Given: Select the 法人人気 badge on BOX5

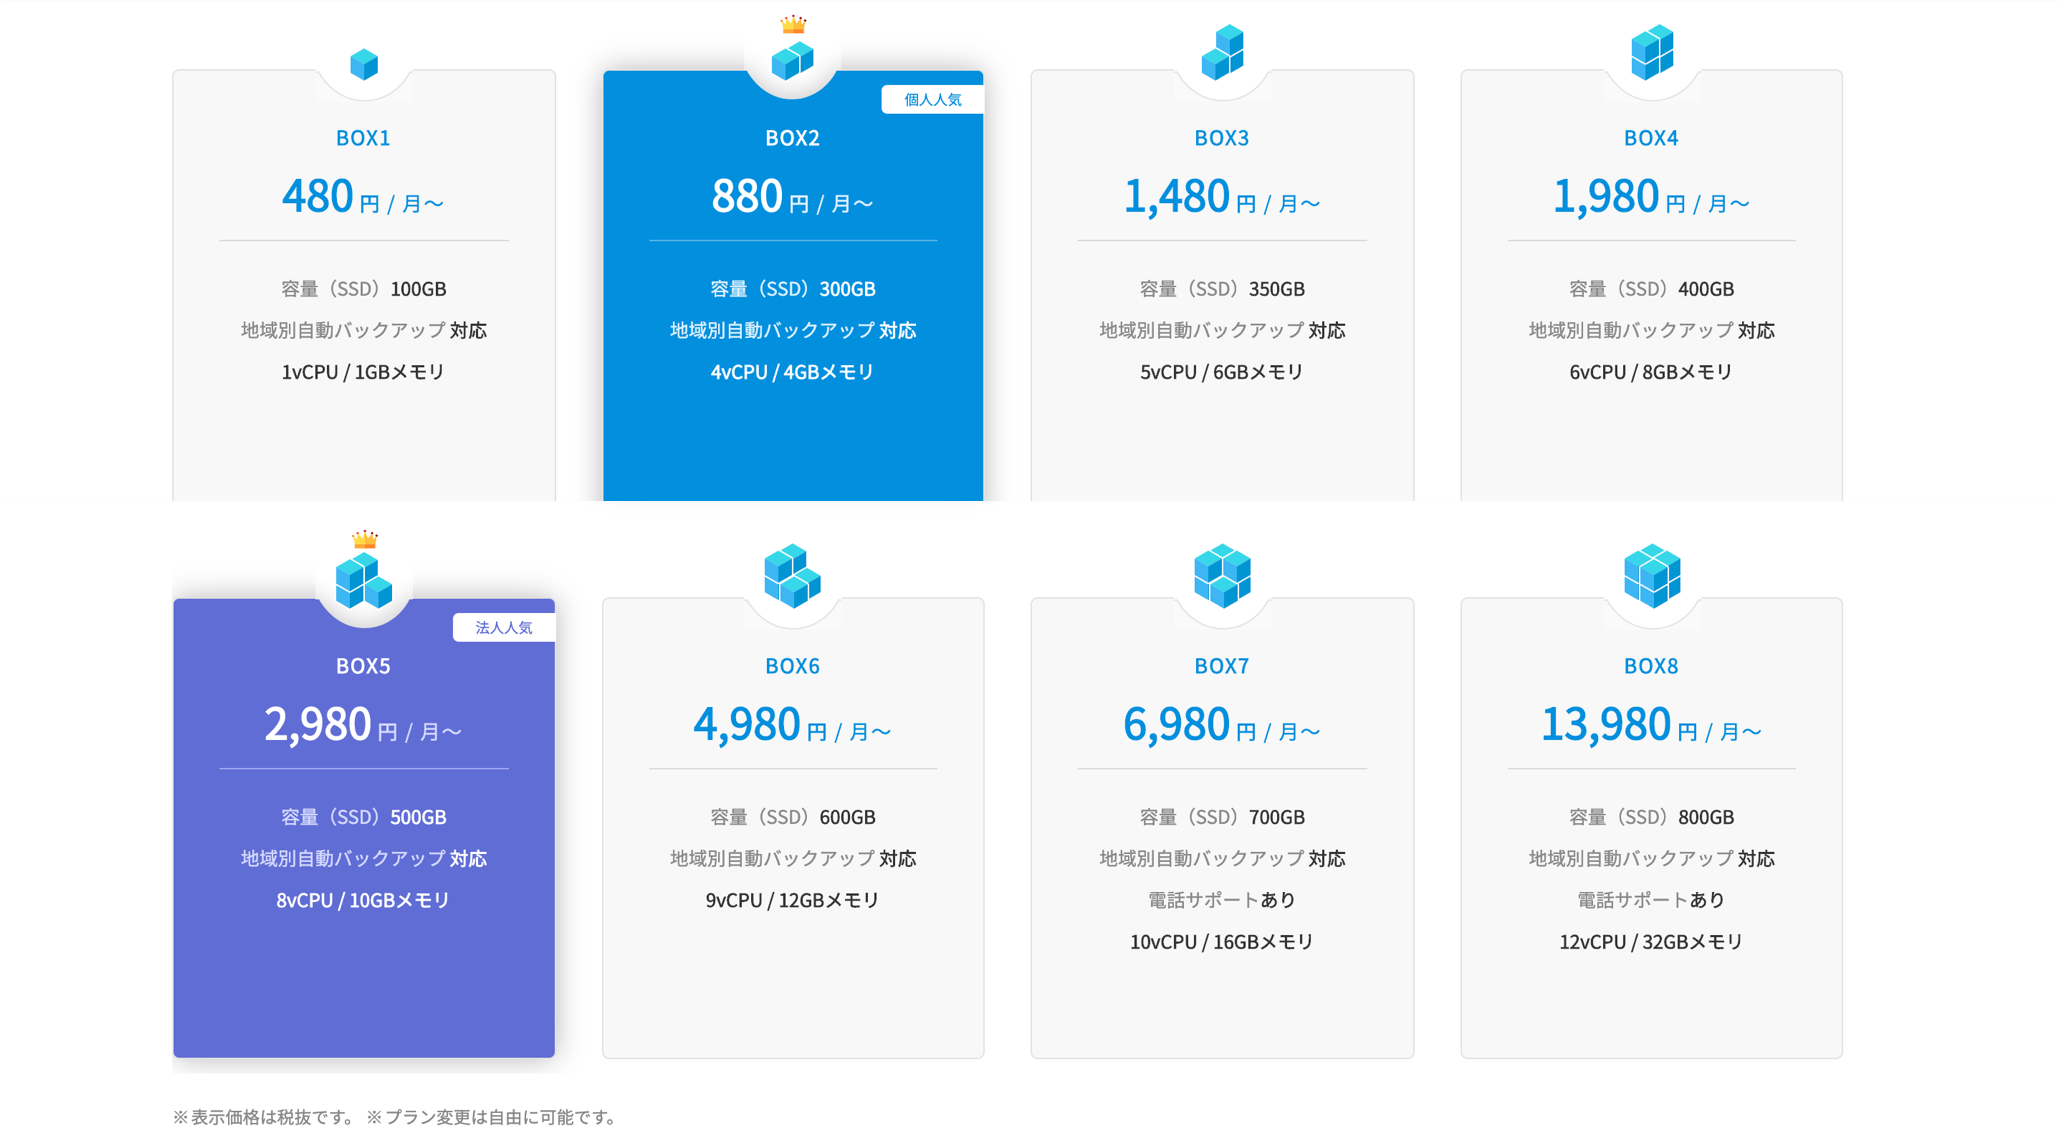Looking at the screenshot, I should coord(503,627).
